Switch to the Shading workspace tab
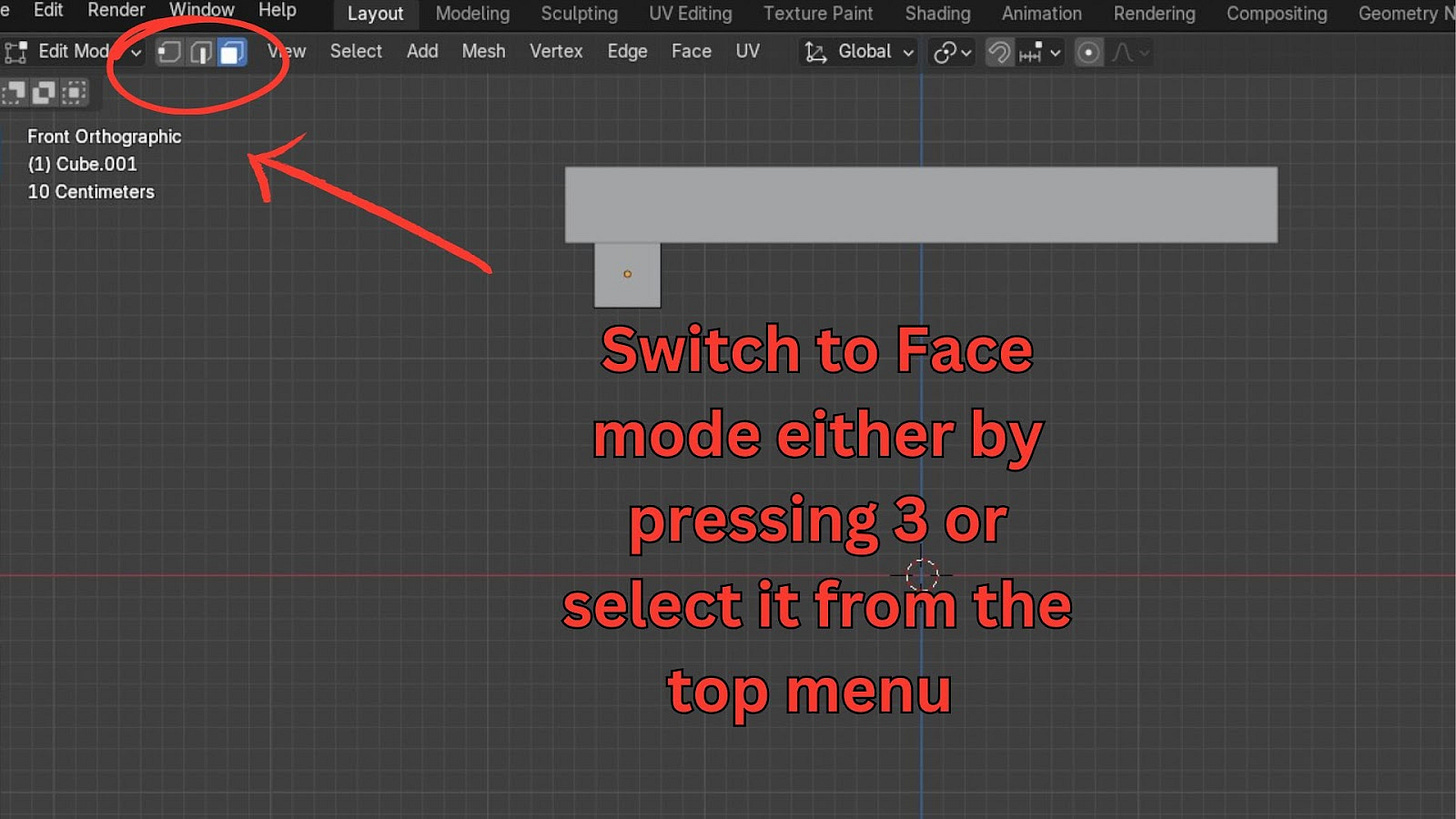The width and height of the screenshot is (1456, 819). click(937, 14)
